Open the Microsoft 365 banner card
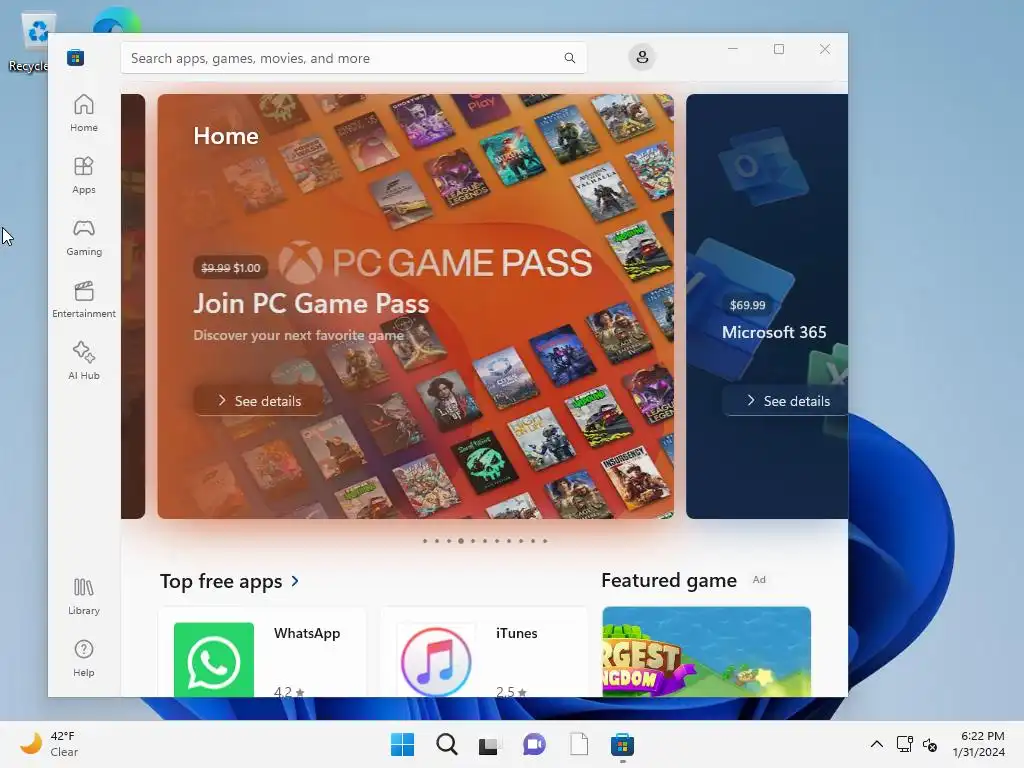This screenshot has height=768, width=1024. [767, 306]
